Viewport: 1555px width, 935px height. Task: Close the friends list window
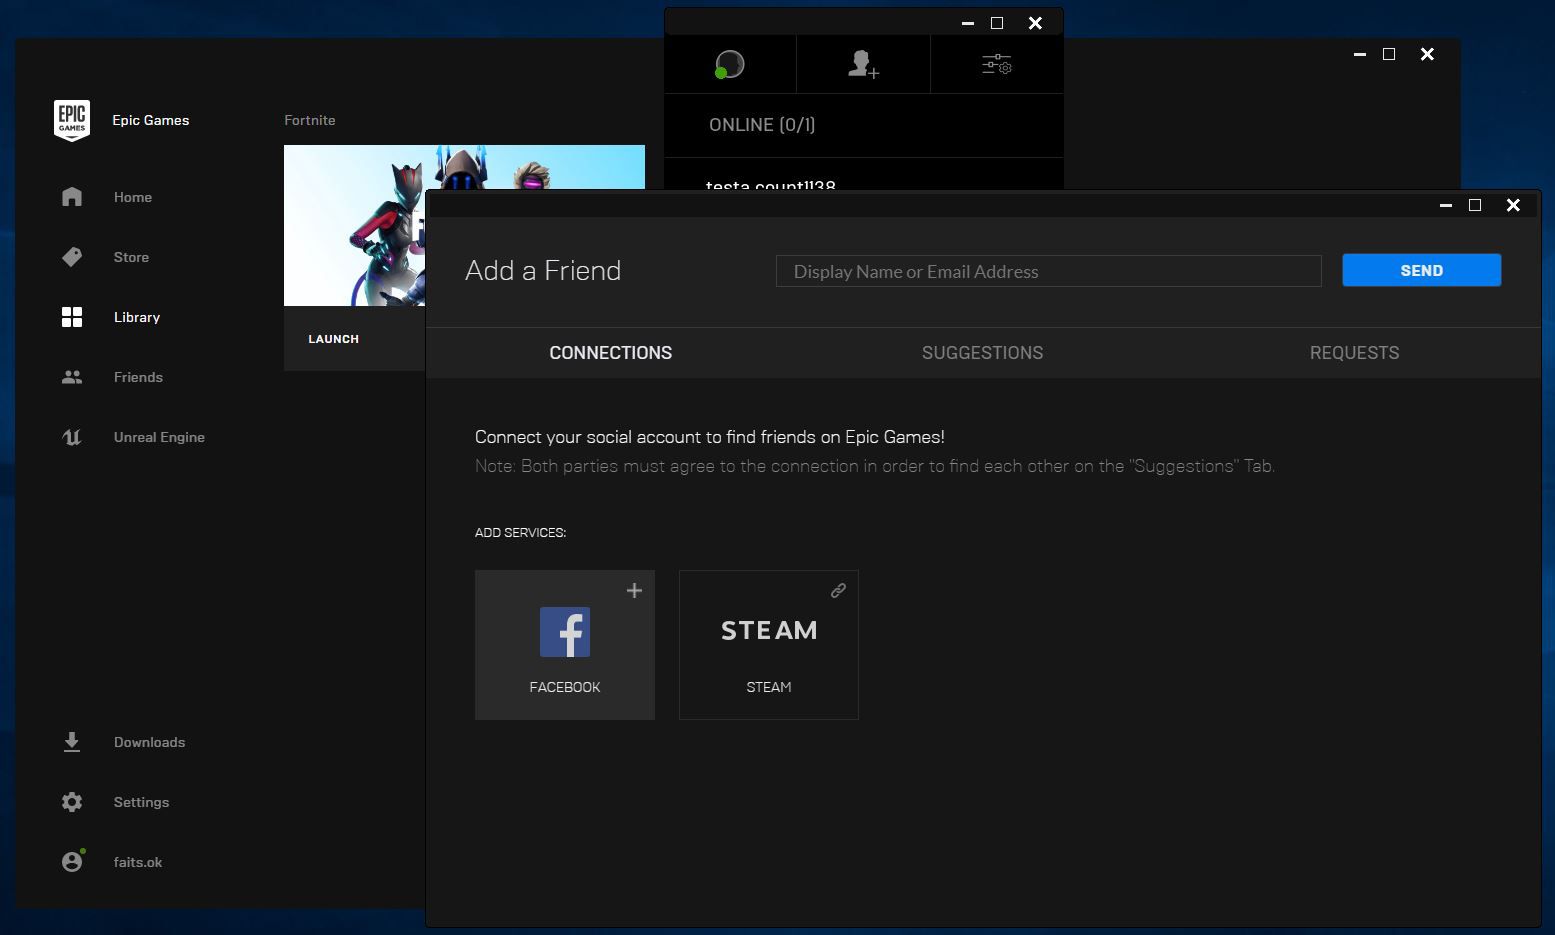(1035, 23)
